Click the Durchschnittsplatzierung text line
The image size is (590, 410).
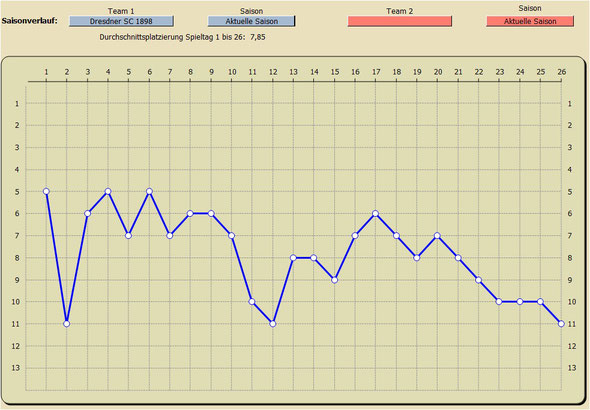[x=182, y=37]
